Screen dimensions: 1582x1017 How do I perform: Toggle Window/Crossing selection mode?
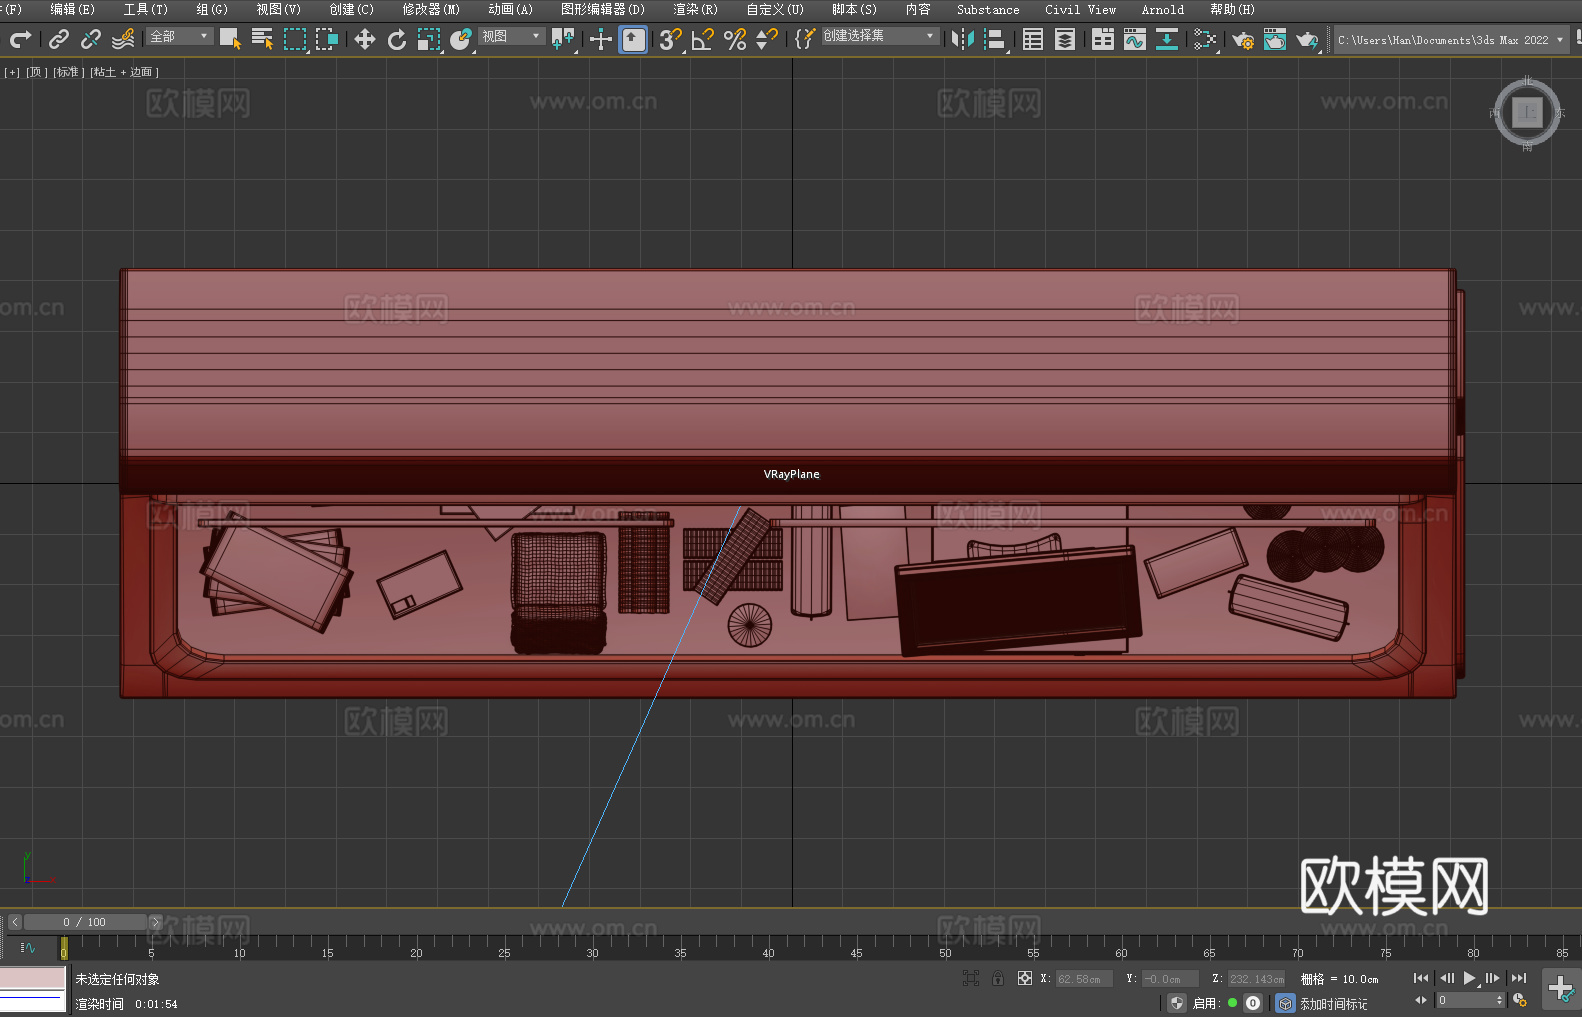pyautogui.click(x=327, y=39)
